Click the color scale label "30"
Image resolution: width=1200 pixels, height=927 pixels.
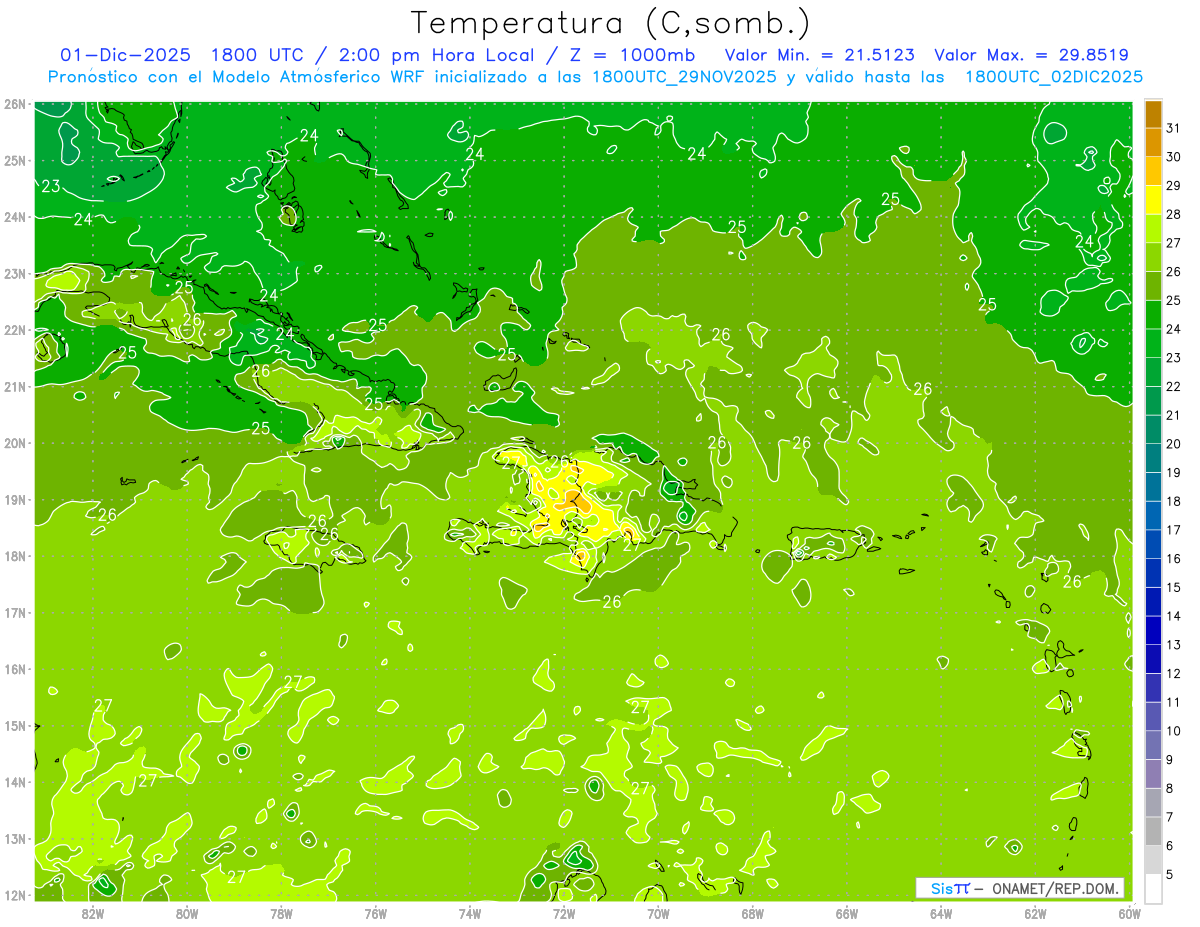click(x=1173, y=157)
